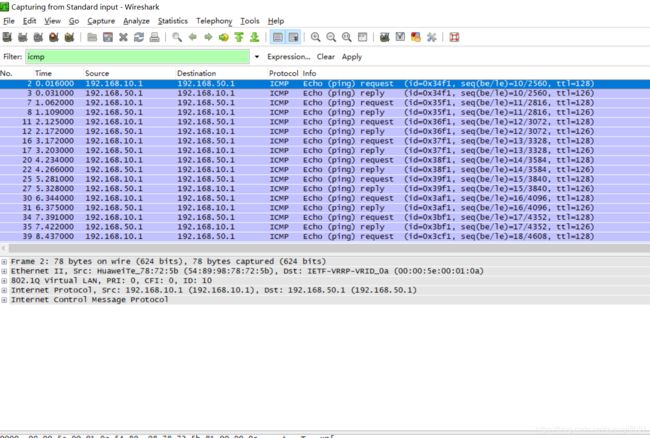Screen dimensions: 650x438
Task: Edit coloring rules icon
Action: pos(416,37)
